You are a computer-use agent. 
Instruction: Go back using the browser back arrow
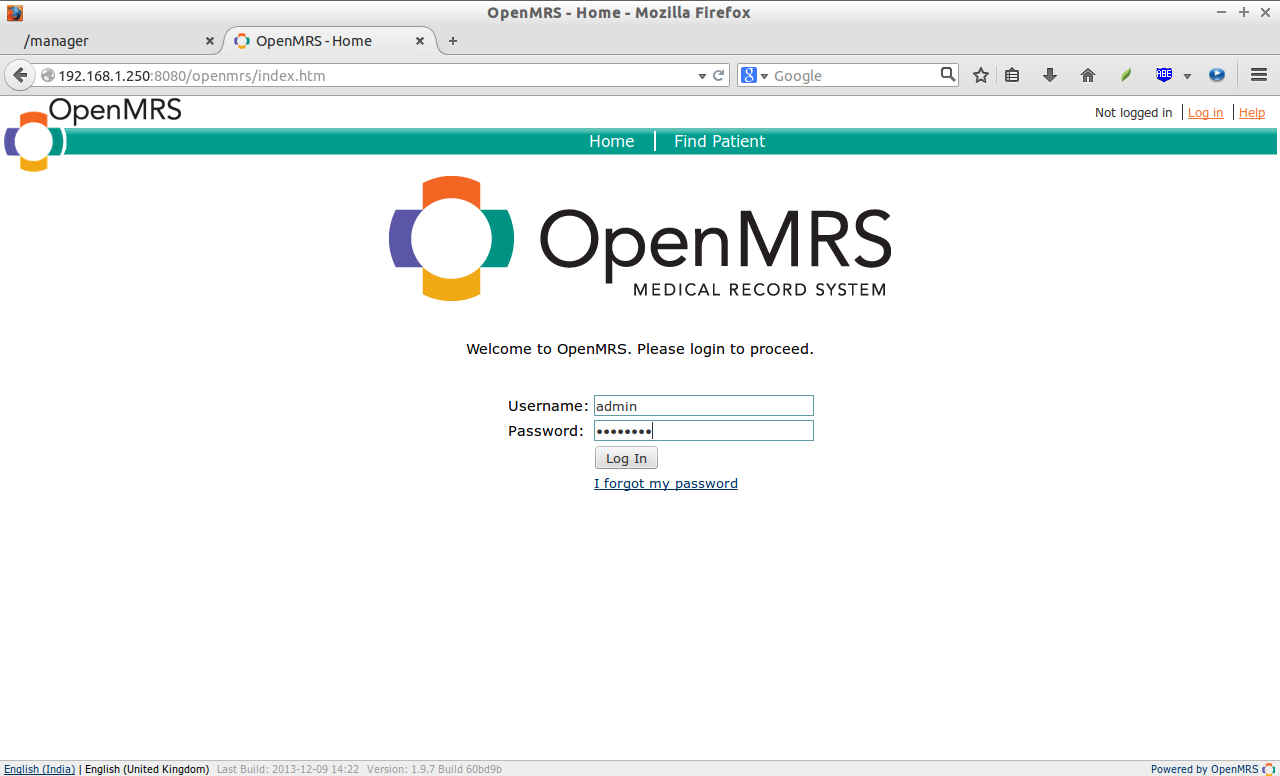click(20, 75)
